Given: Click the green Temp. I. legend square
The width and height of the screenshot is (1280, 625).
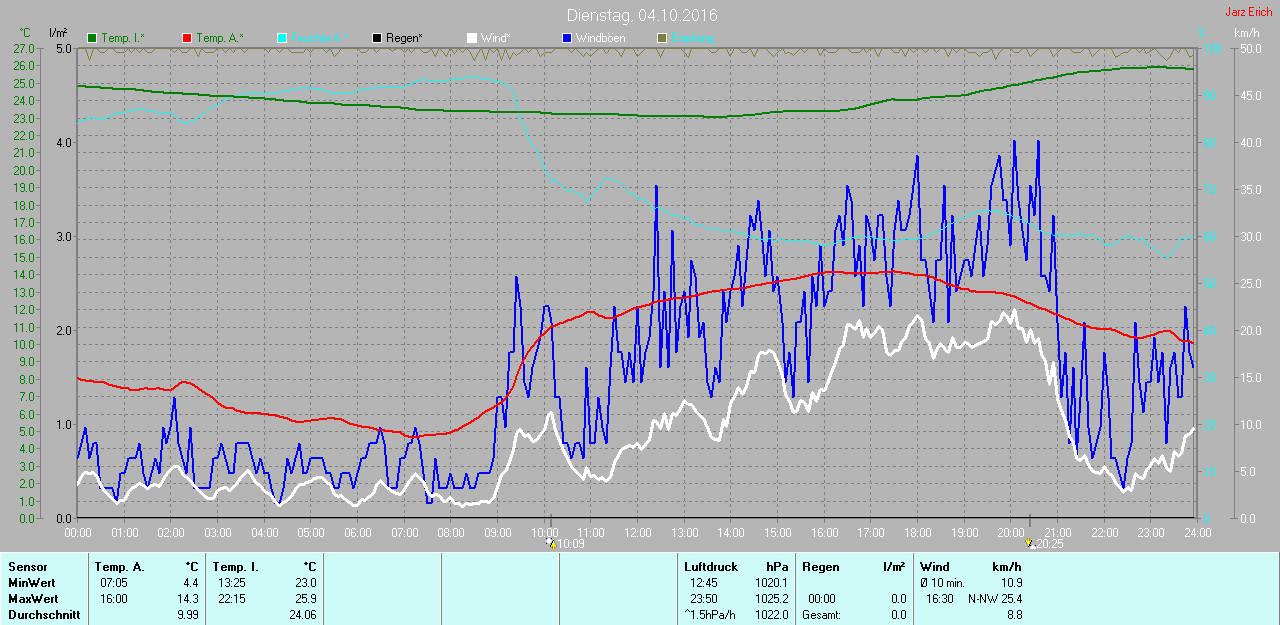Looking at the screenshot, I should tap(93, 38).
